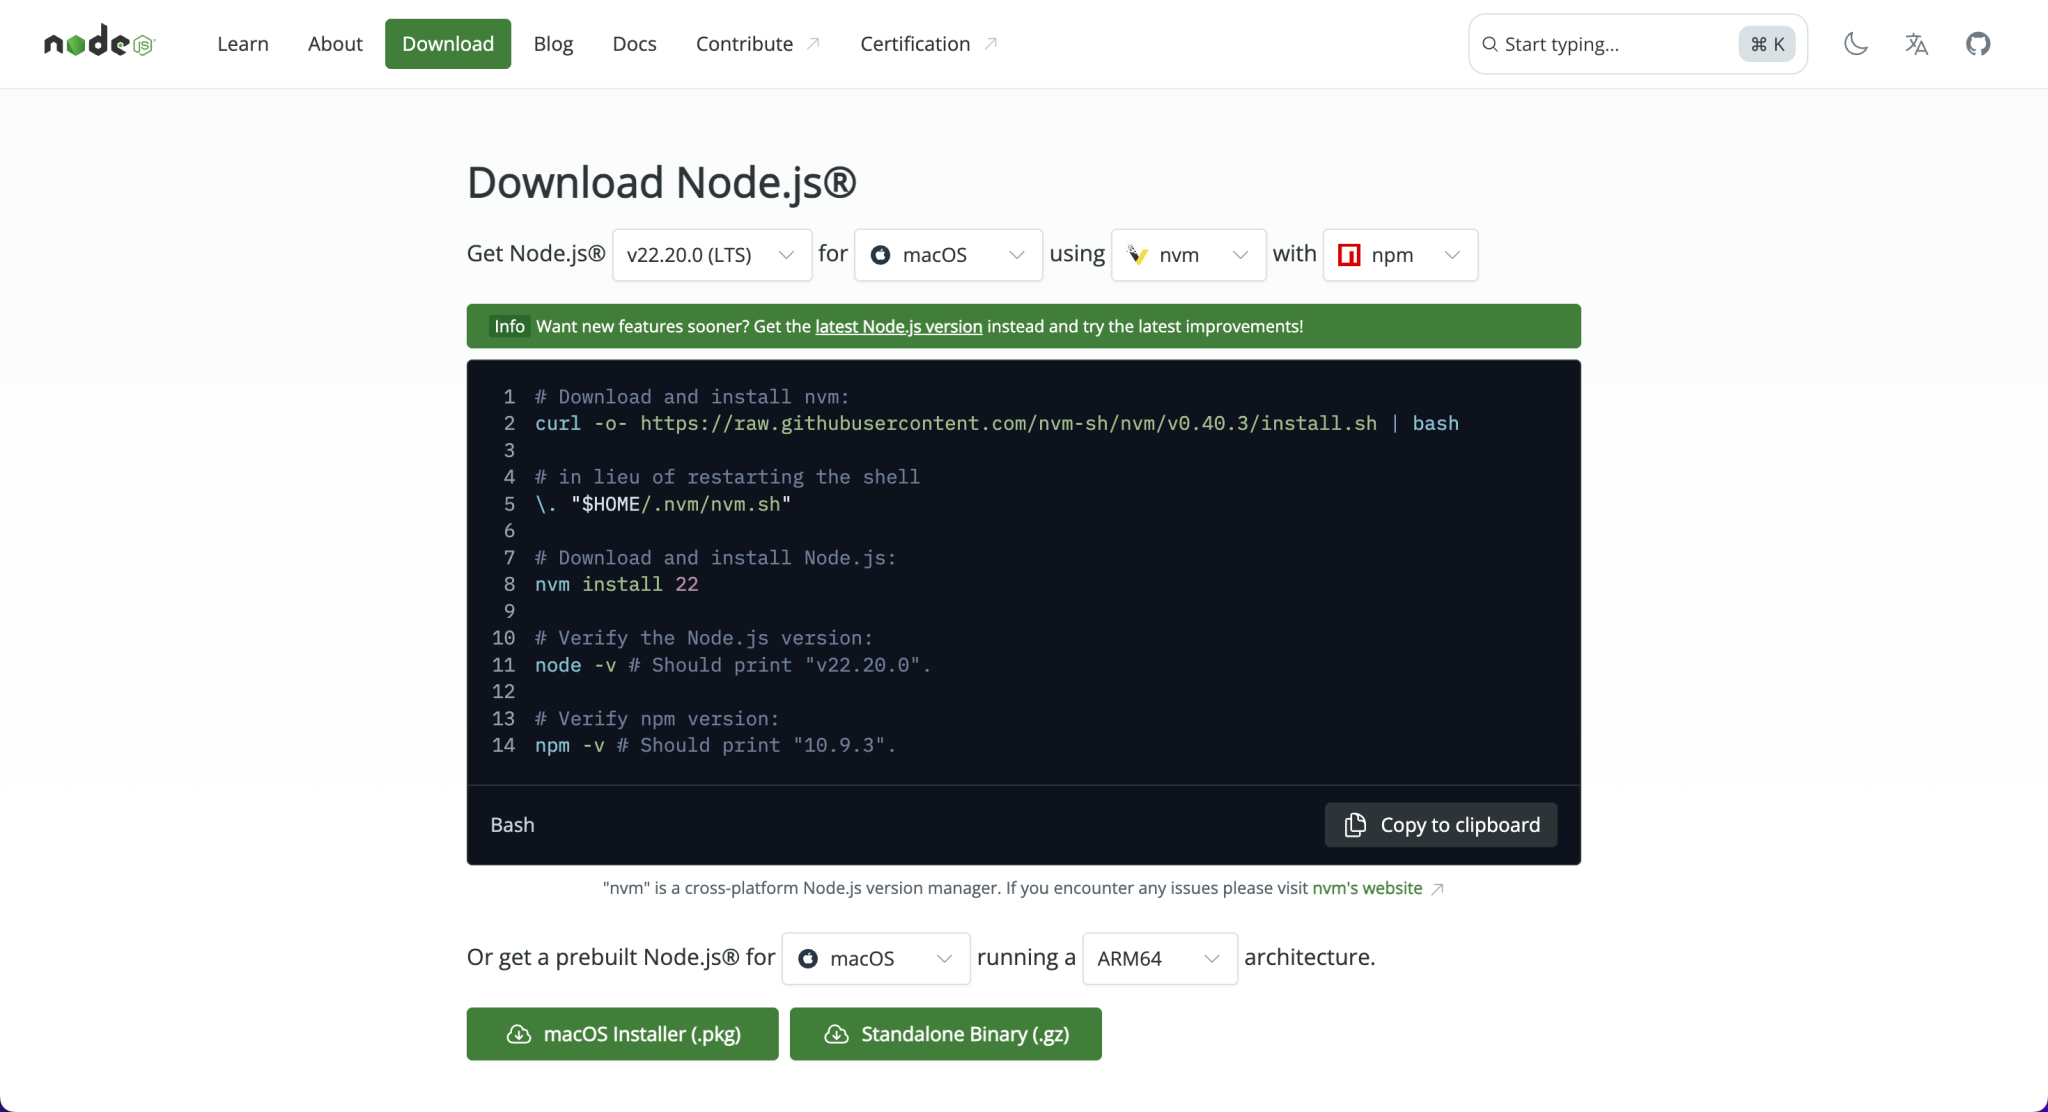This screenshot has width=2048, height=1112.
Task: Expand the v22.20.0 (LTS) version dropdown
Action: 711,255
